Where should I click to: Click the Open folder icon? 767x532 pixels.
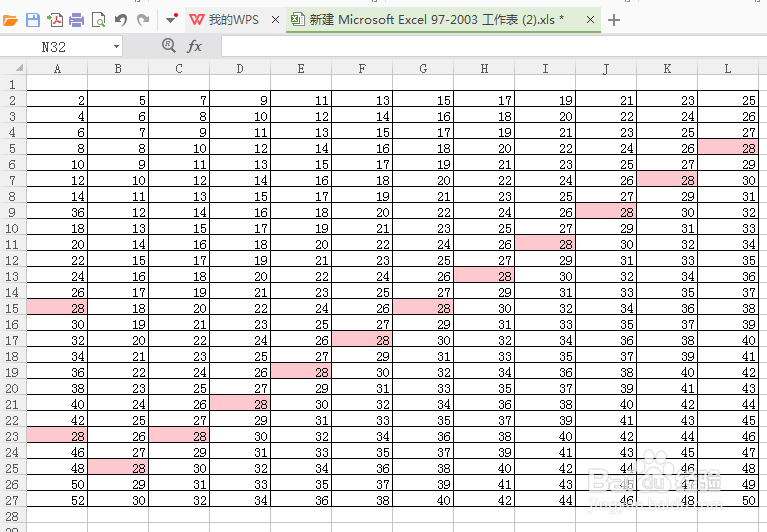(10, 20)
